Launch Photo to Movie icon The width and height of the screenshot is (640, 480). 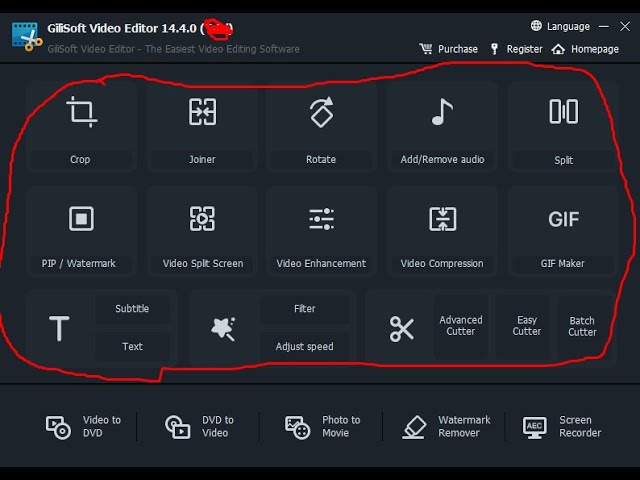coord(297,427)
